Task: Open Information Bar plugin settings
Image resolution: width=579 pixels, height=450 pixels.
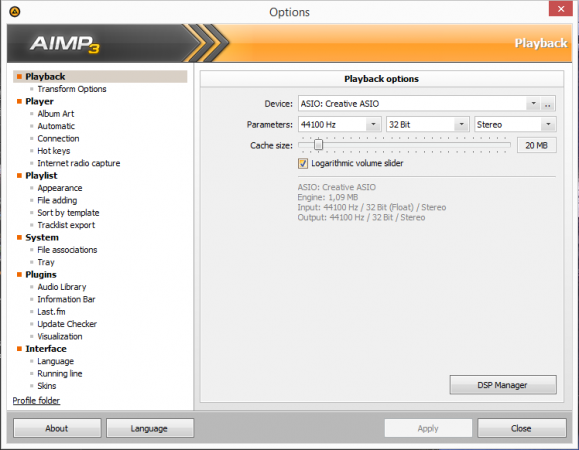Action: pos(66,299)
